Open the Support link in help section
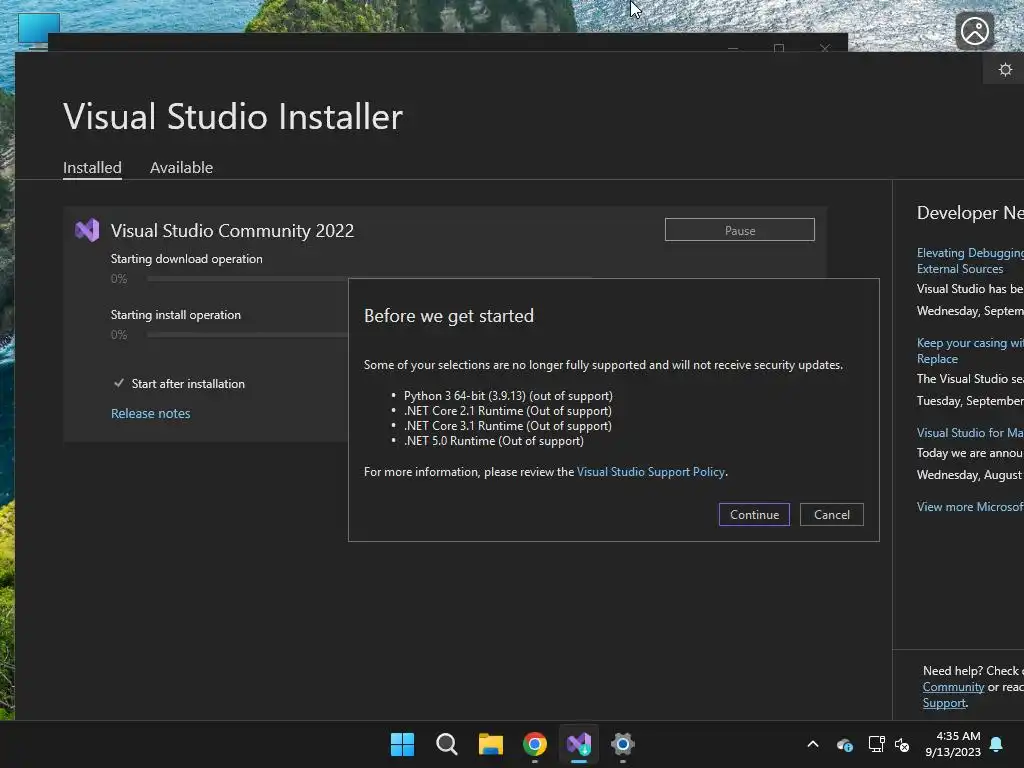This screenshot has width=1024, height=768. [x=944, y=703]
